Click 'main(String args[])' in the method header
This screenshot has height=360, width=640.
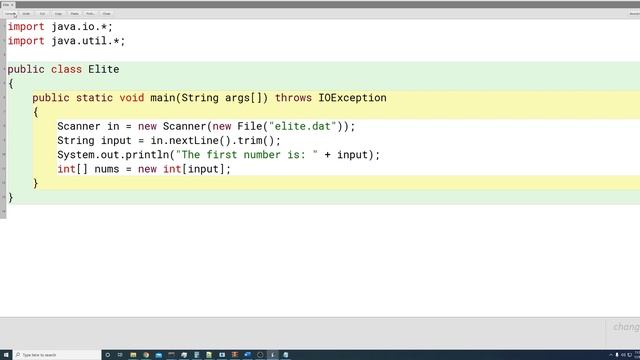[x=209, y=98]
